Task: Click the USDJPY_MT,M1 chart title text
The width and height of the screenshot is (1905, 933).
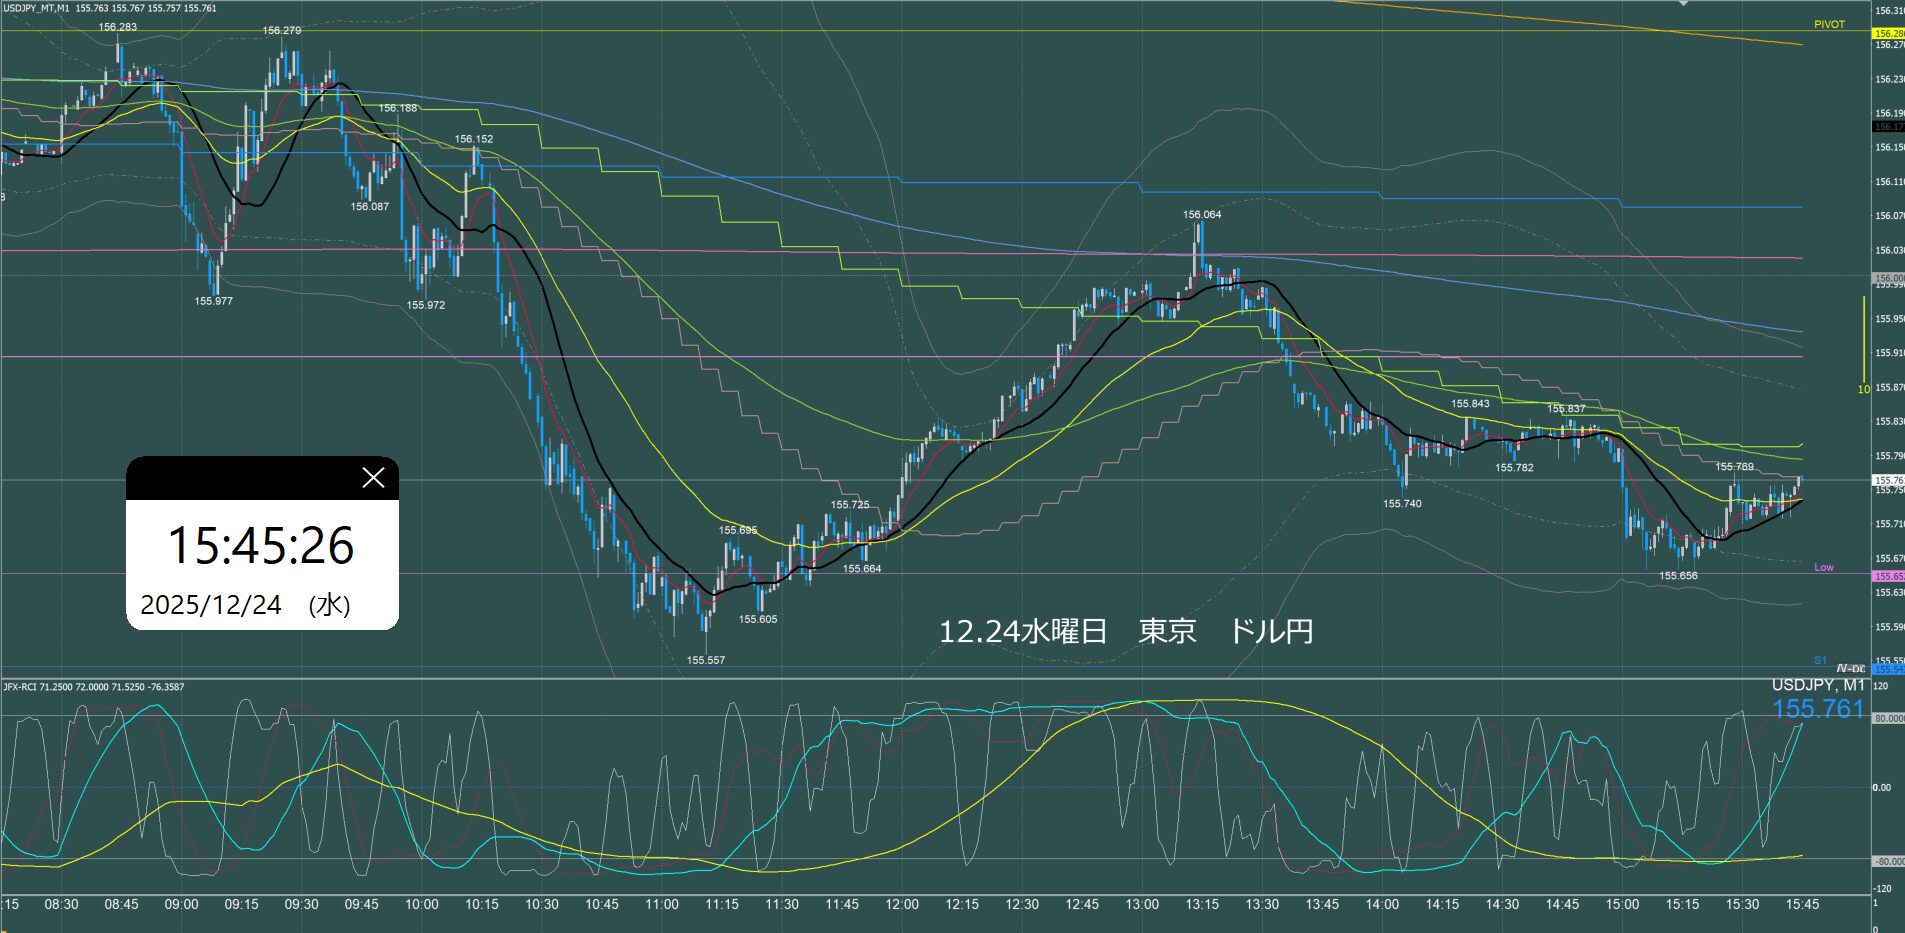Action: (36, 8)
